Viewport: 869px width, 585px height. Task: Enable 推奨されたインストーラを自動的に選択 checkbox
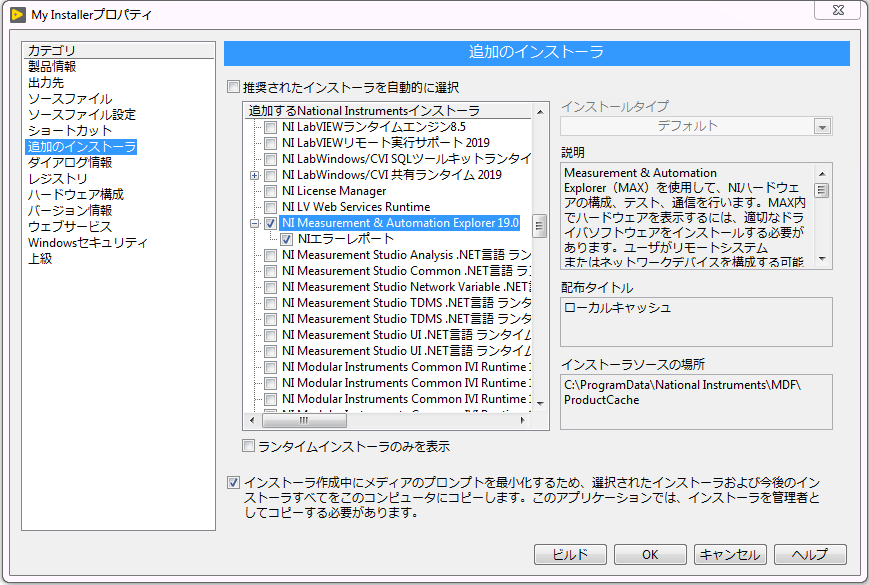tap(233, 87)
